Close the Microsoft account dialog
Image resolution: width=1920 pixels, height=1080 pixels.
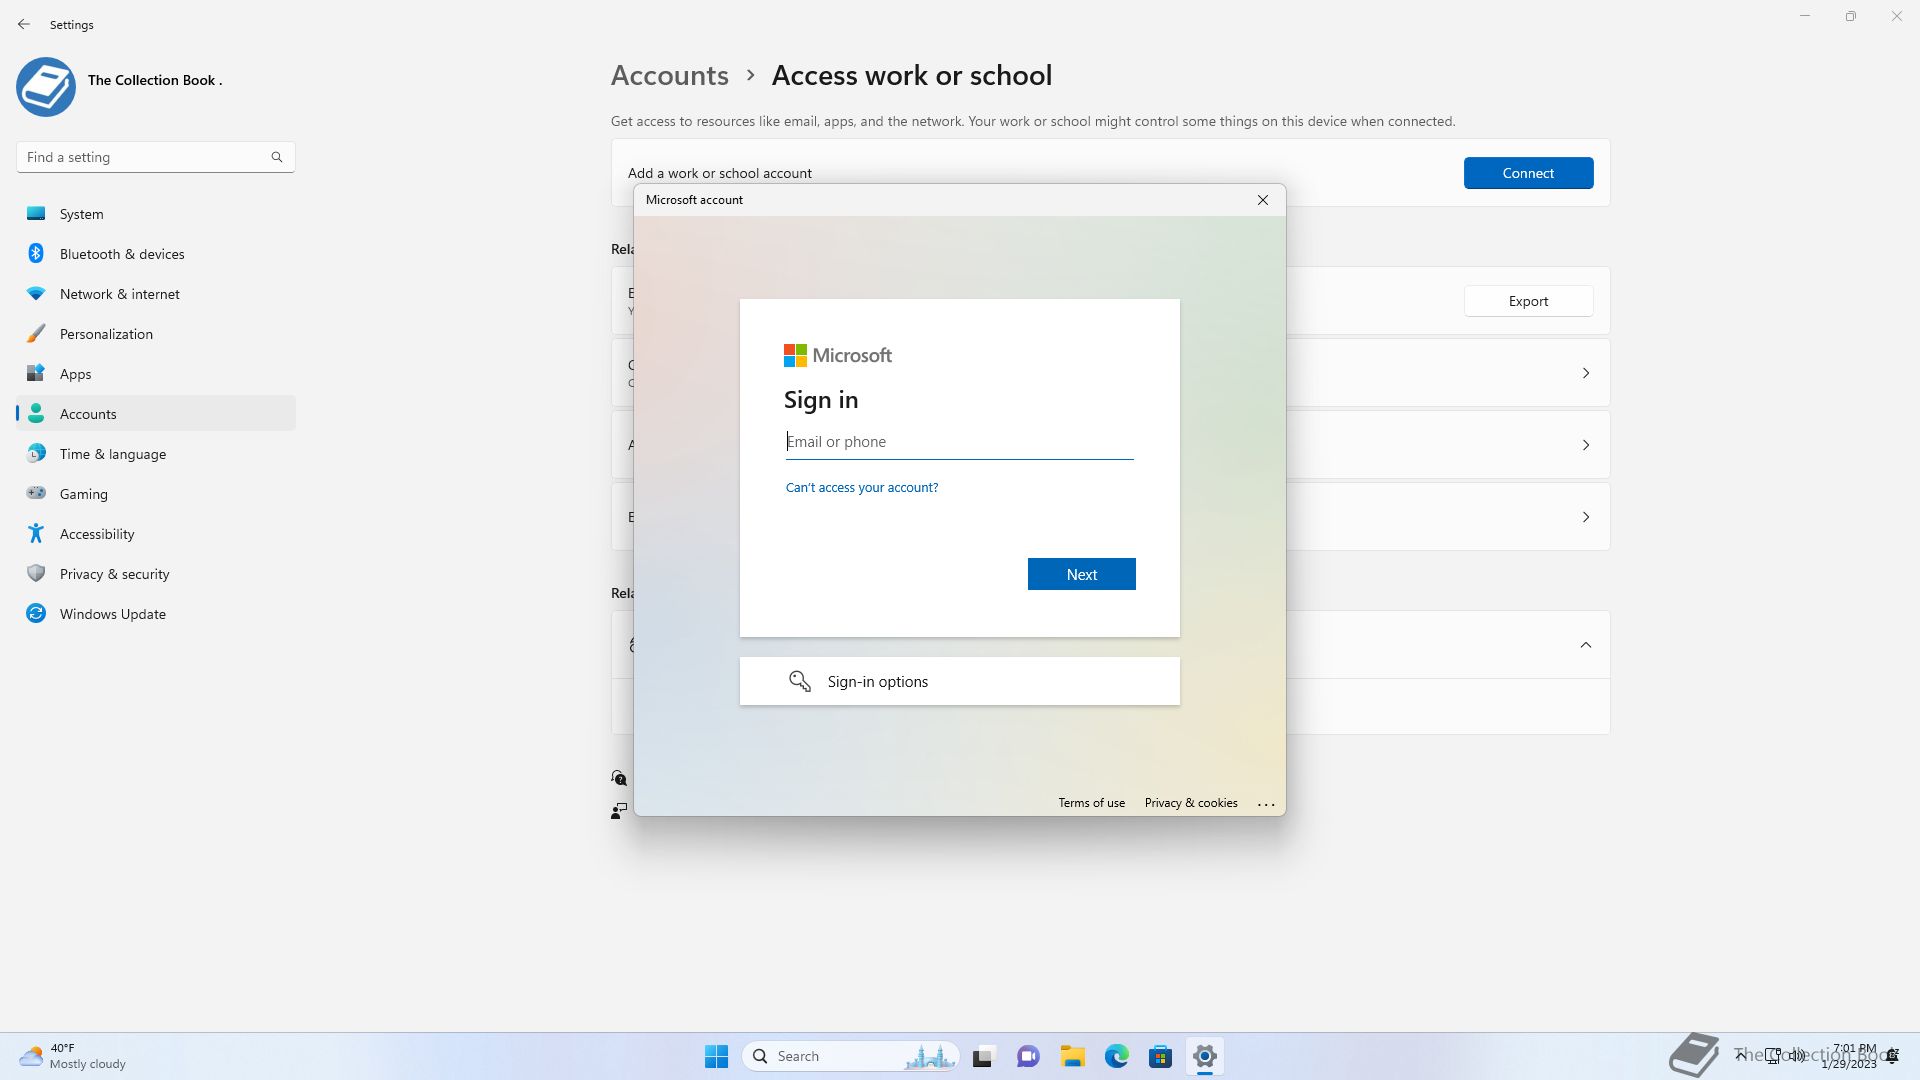click(x=1263, y=200)
